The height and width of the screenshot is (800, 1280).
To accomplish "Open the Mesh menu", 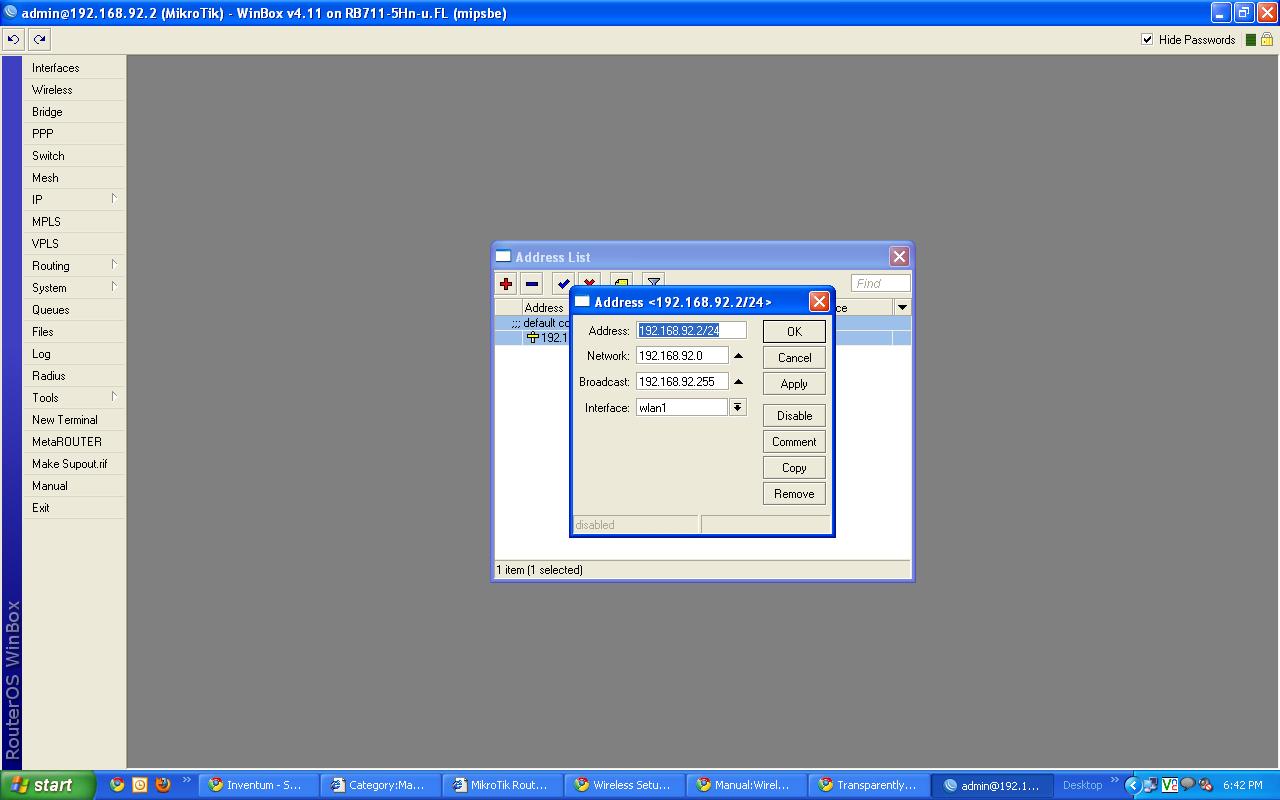I will pyautogui.click(x=75, y=178).
